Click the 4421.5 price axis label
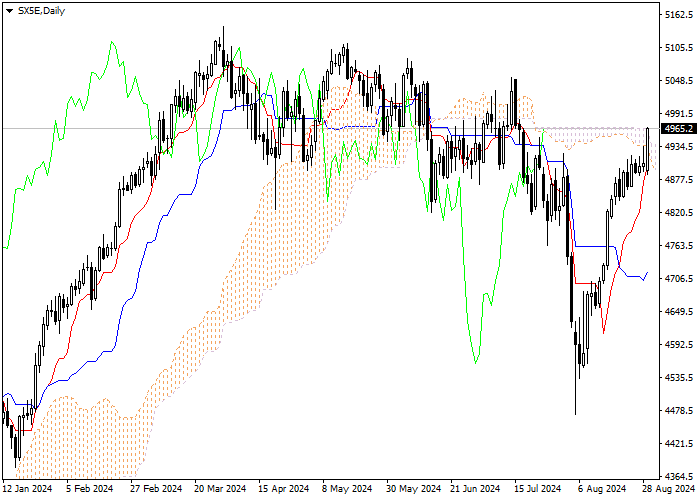The width and height of the screenshot is (700, 500). (679, 444)
